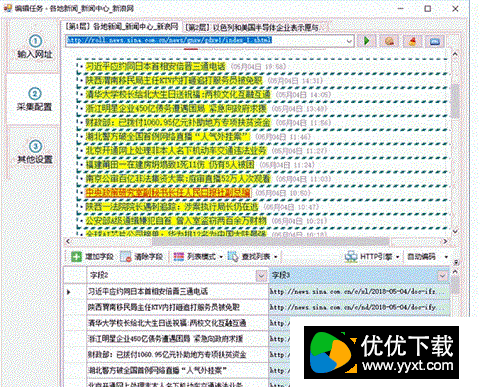Click the cookie icon beside run button
This screenshot has height=387, width=480.
(x=389, y=41)
